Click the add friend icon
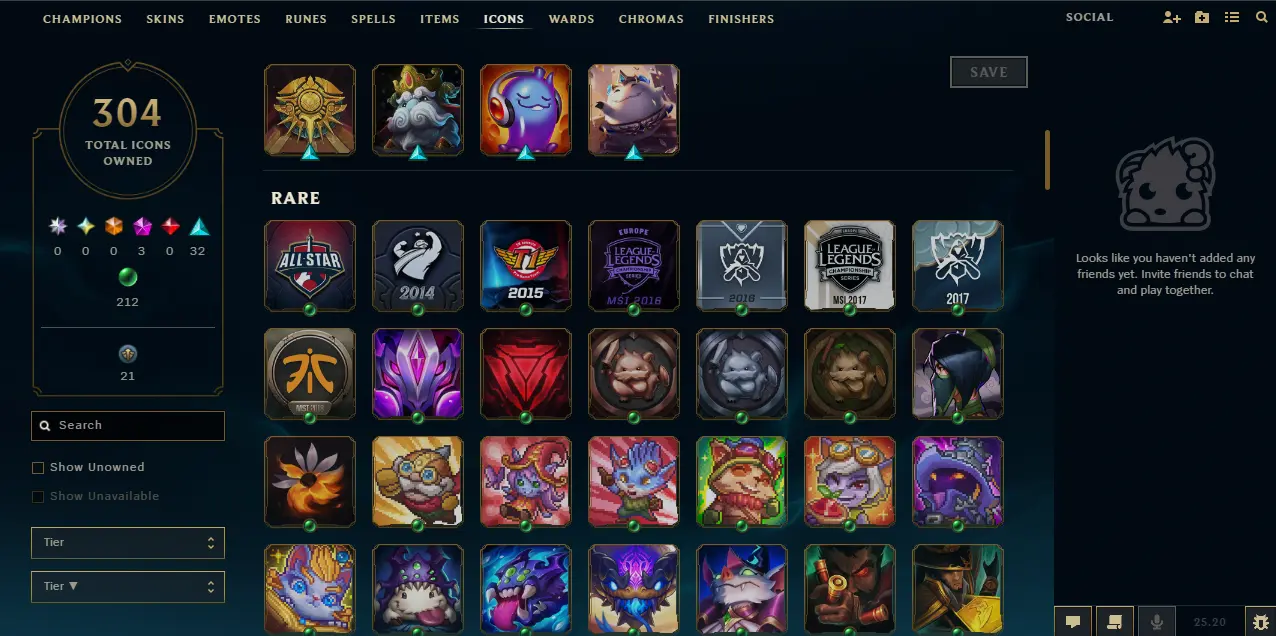 pyautogui.click(x=1172, y=18)
